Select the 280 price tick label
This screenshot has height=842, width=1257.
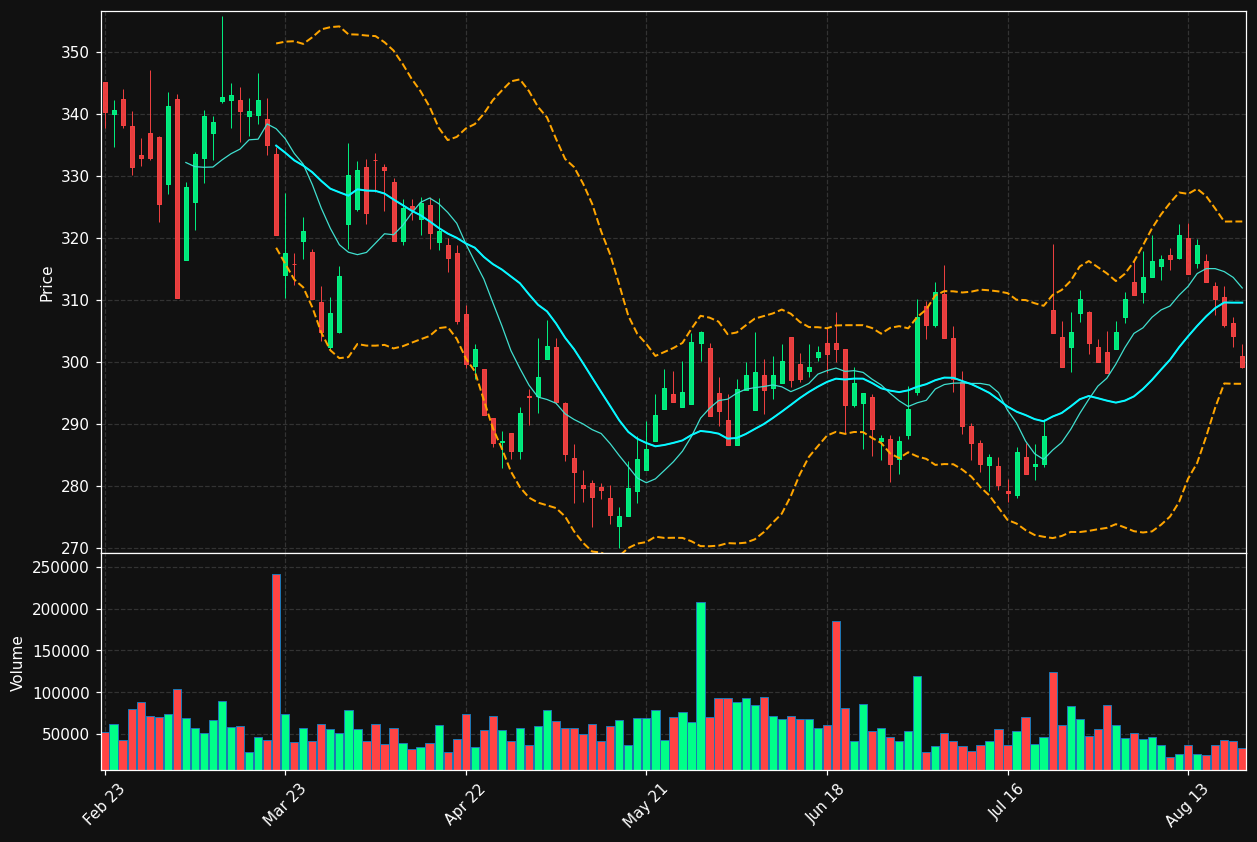75,486
